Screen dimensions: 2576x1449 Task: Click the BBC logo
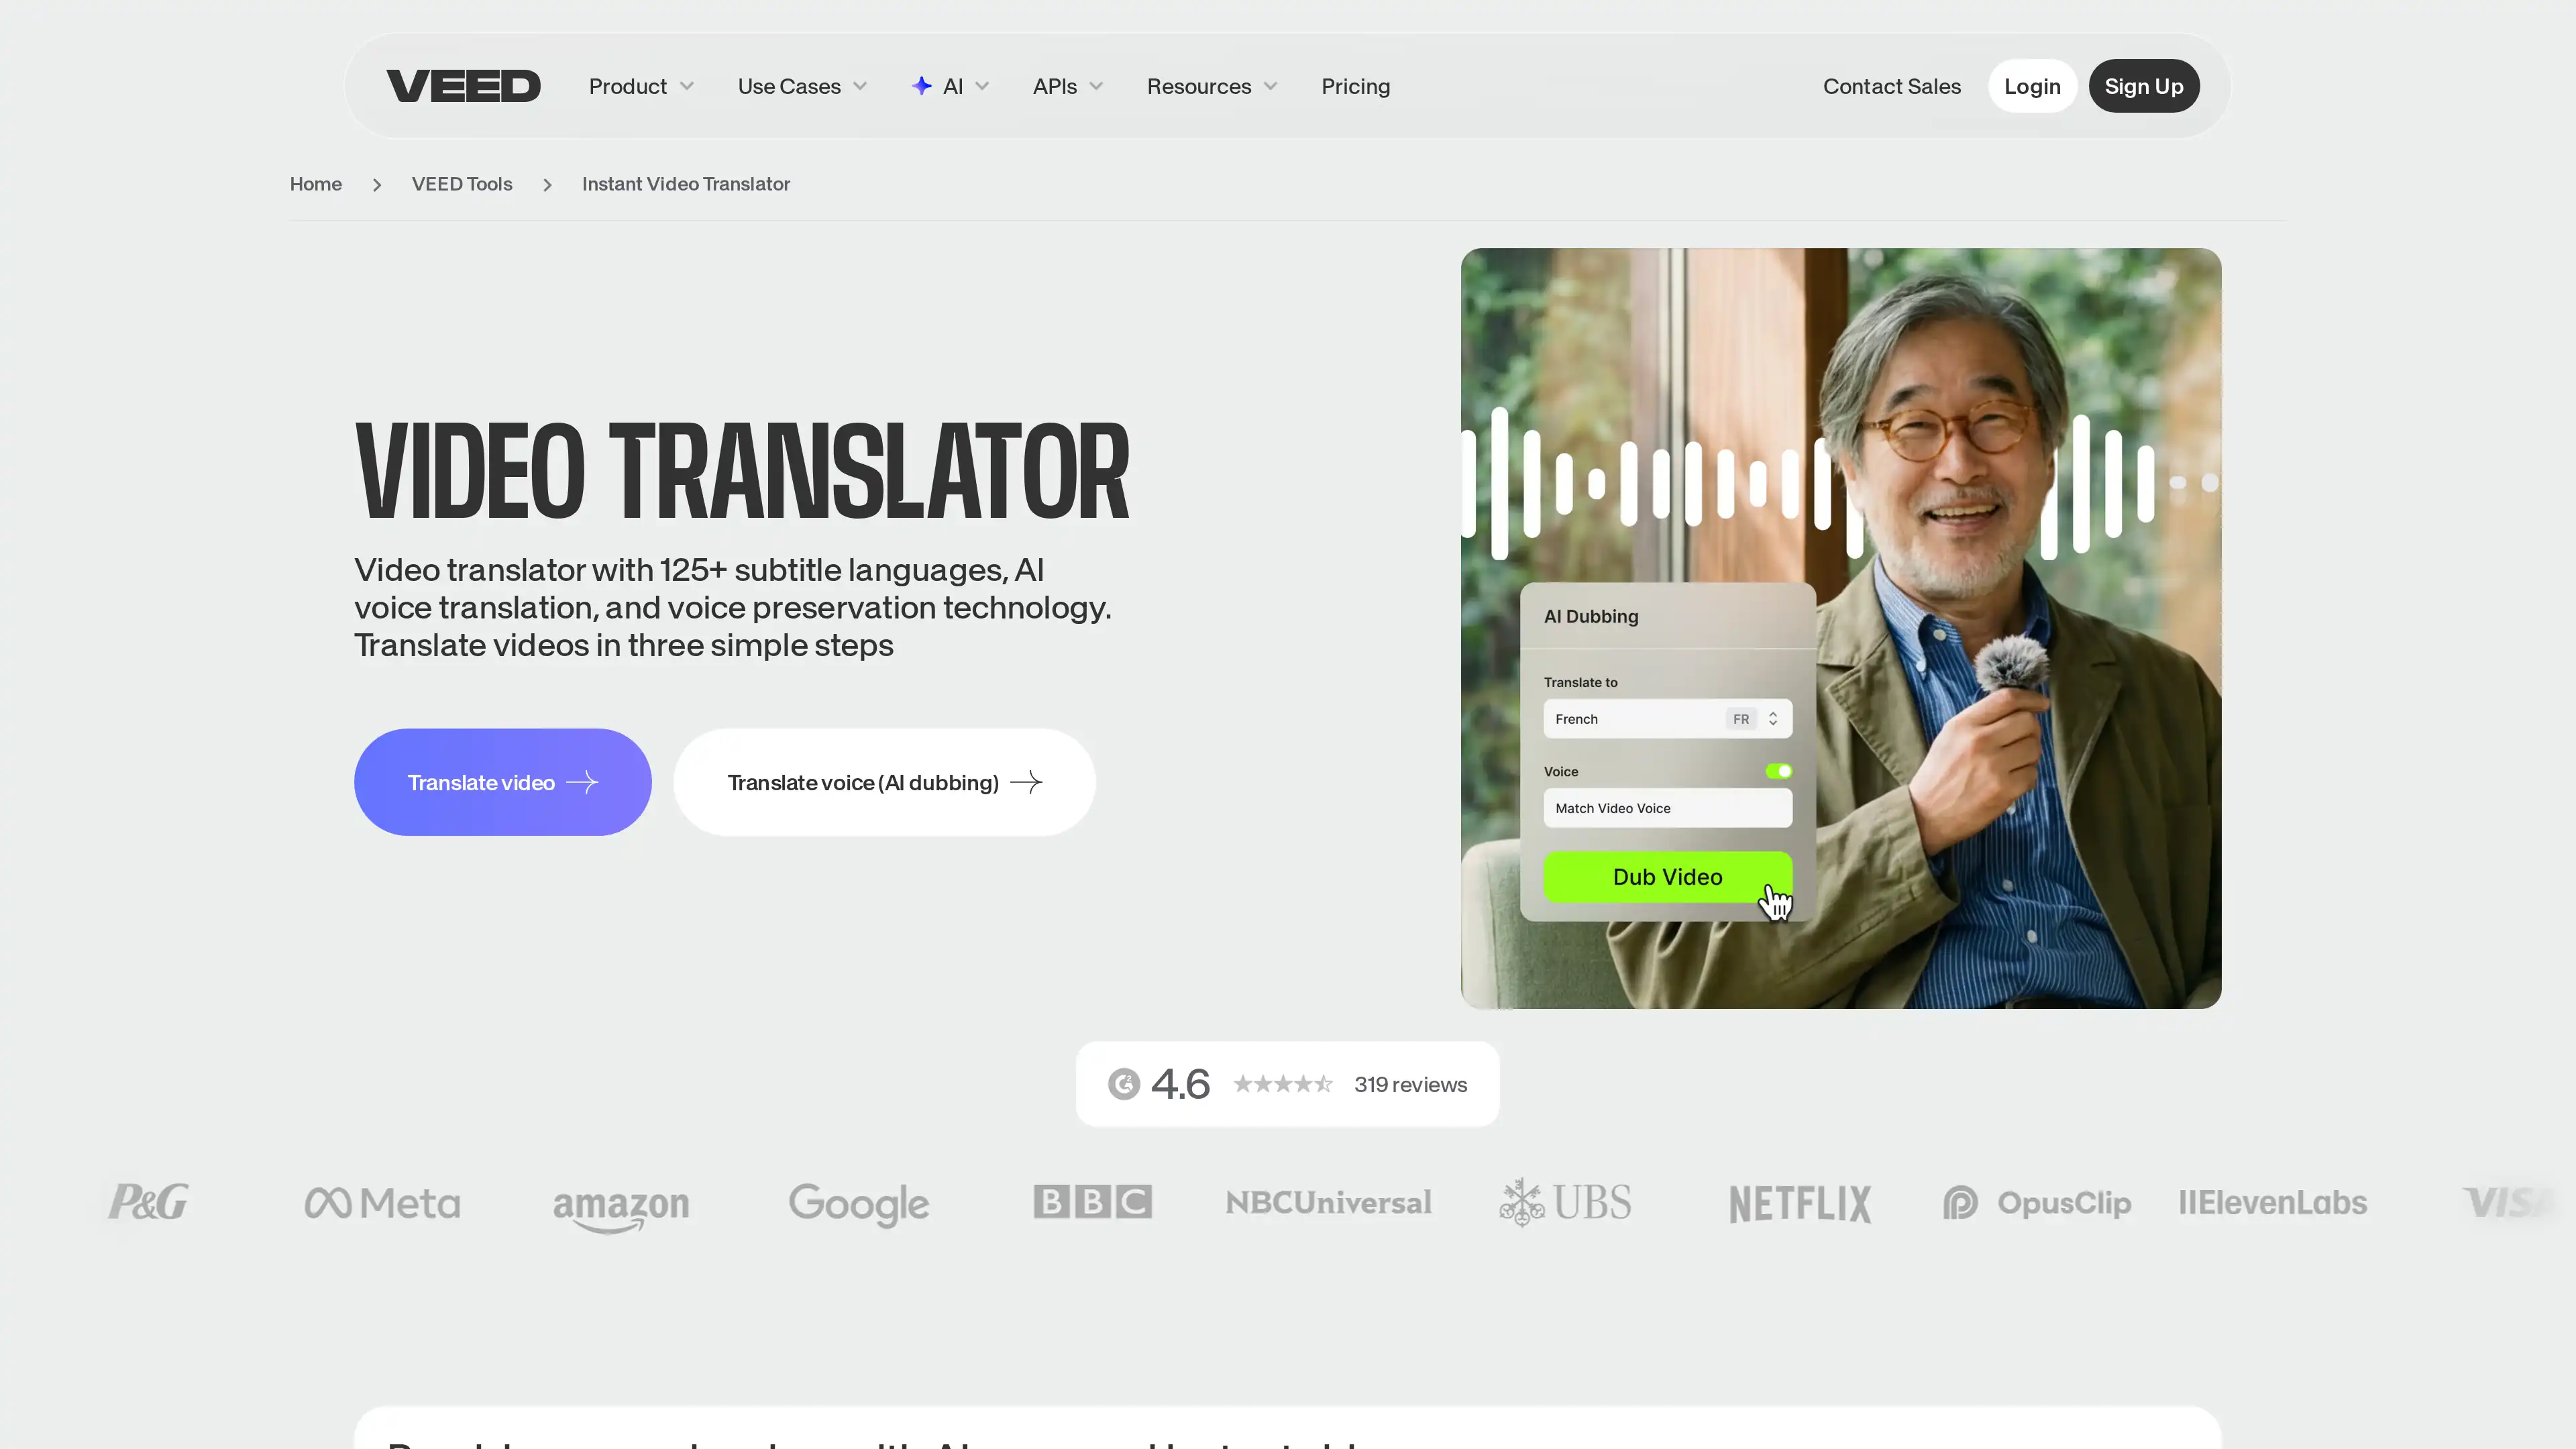(x=1093, y=1202)
